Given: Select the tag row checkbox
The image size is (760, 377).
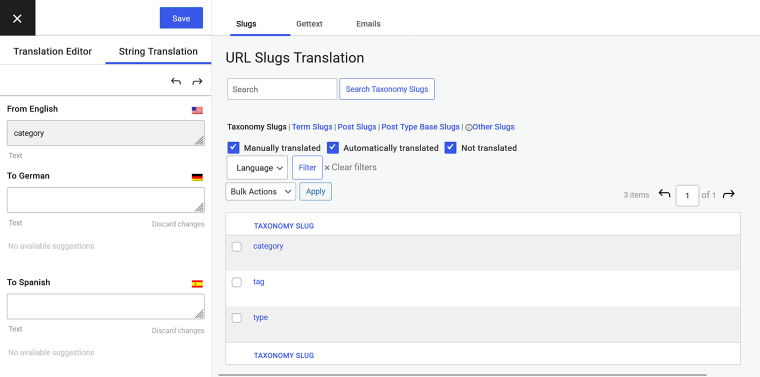Looking at the screenshot, I should (x=237, y=282).
